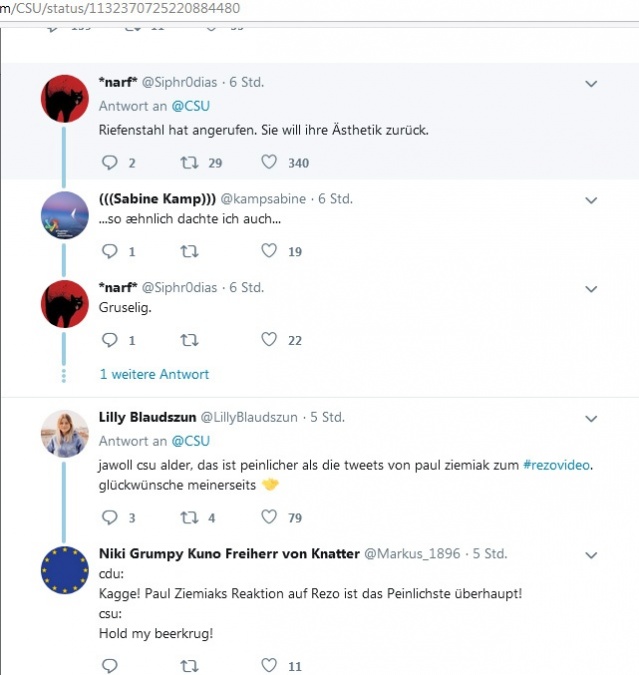Open Lilly Blaudszun's profile picture
The width and height of the screenshot is (639, 675).
click(x=65, y=434)
